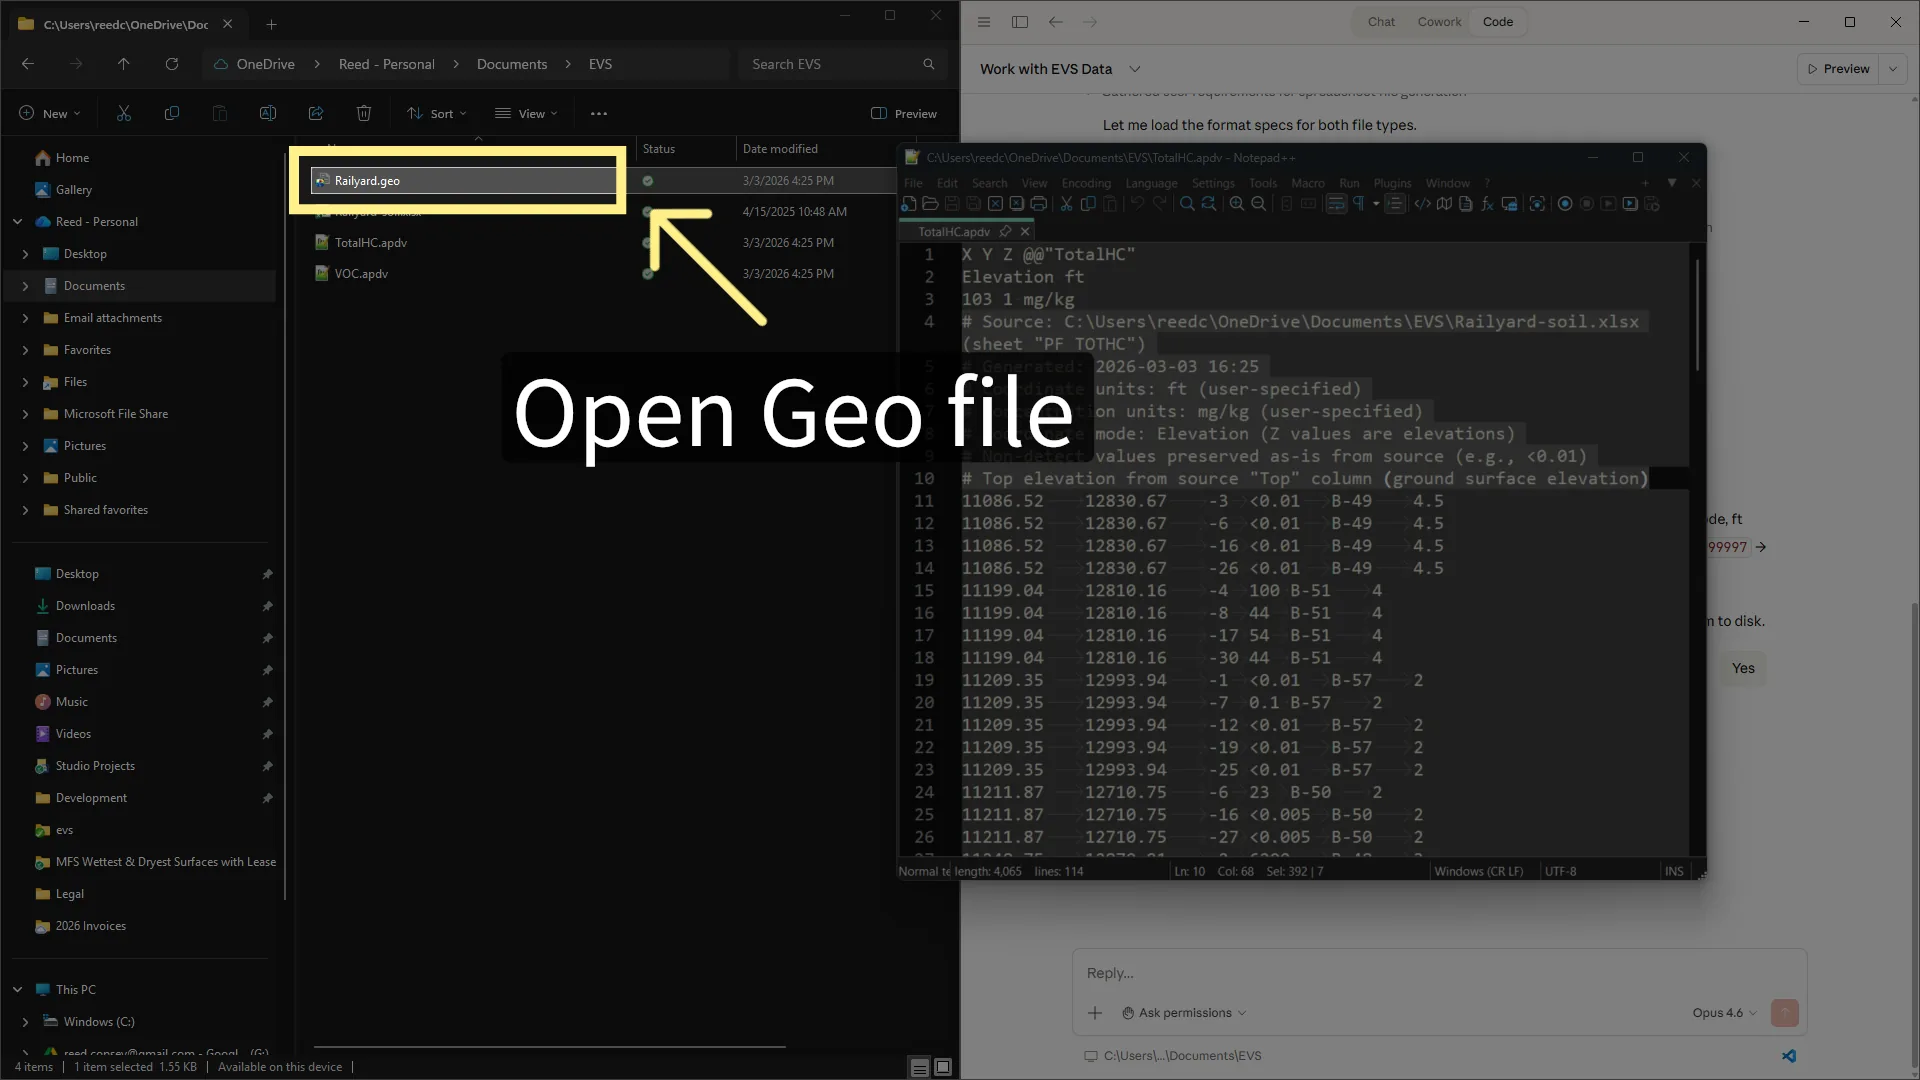Click the Print icon in Notepad++ toolbar
This screenshot has width=1920, height=1080.
point(1038,204)
